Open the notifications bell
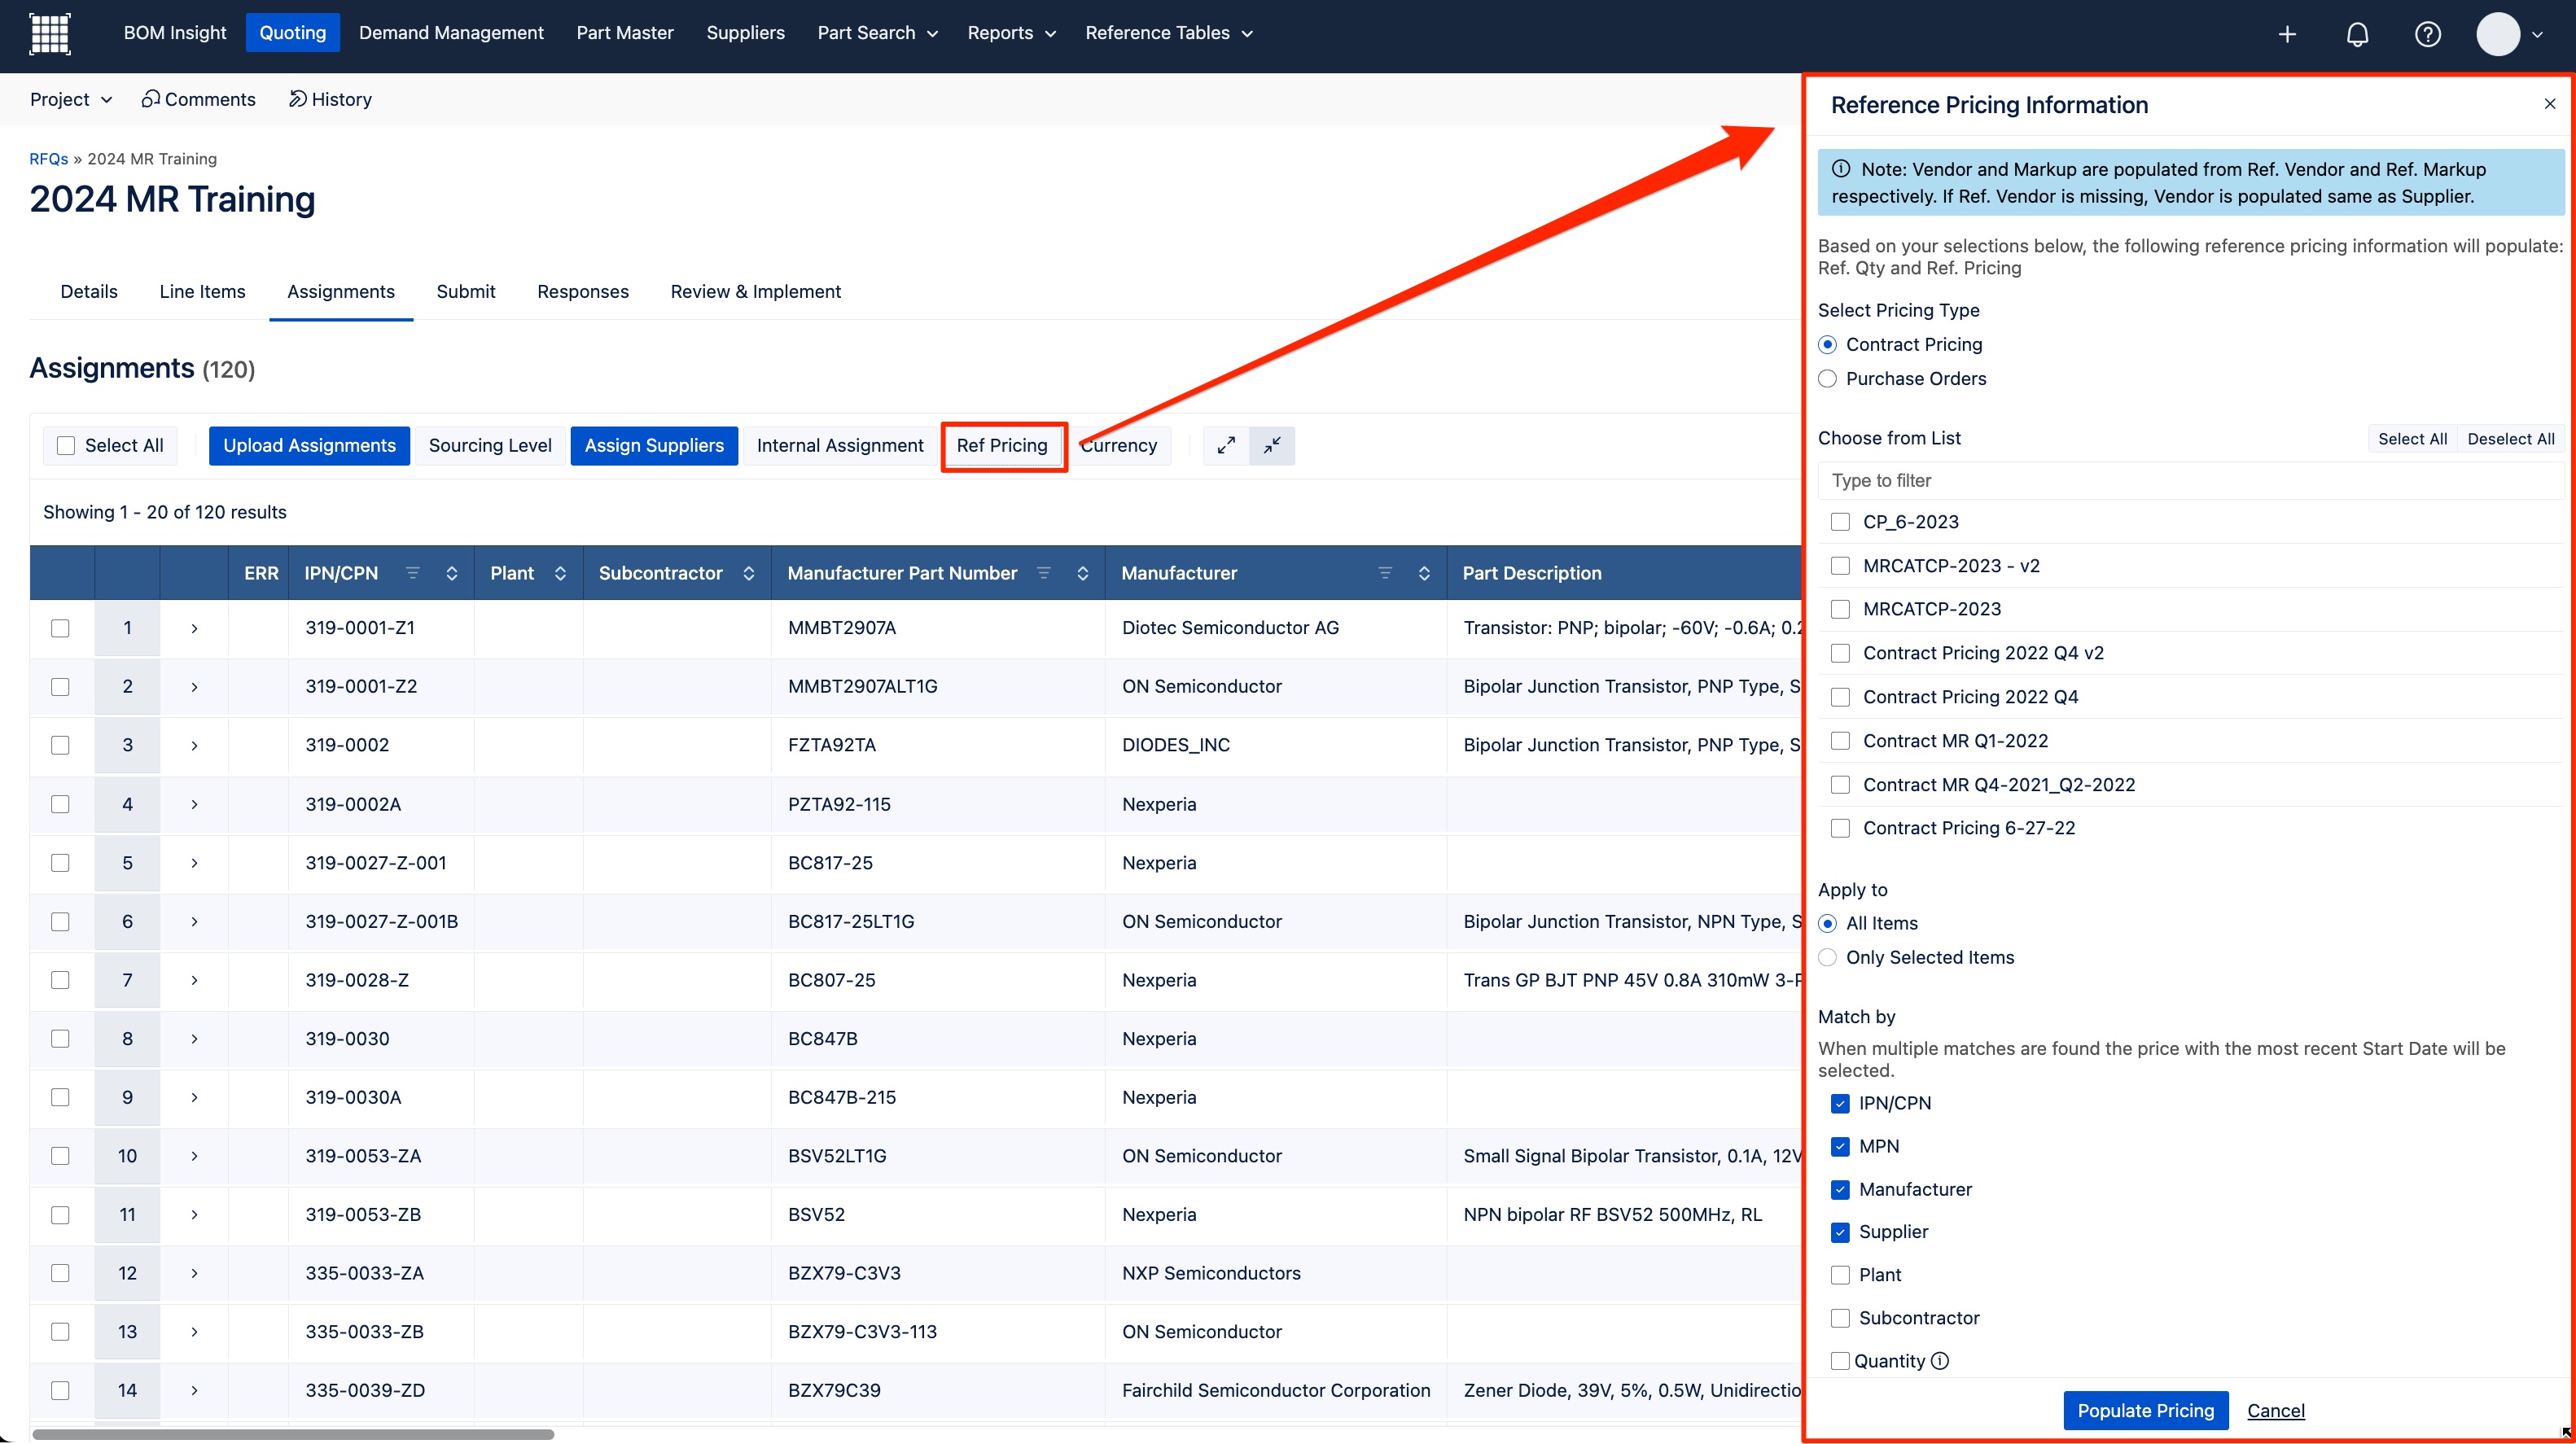The height and width of the screenshot is (1444, 2576). click(x=2357, y=34)
